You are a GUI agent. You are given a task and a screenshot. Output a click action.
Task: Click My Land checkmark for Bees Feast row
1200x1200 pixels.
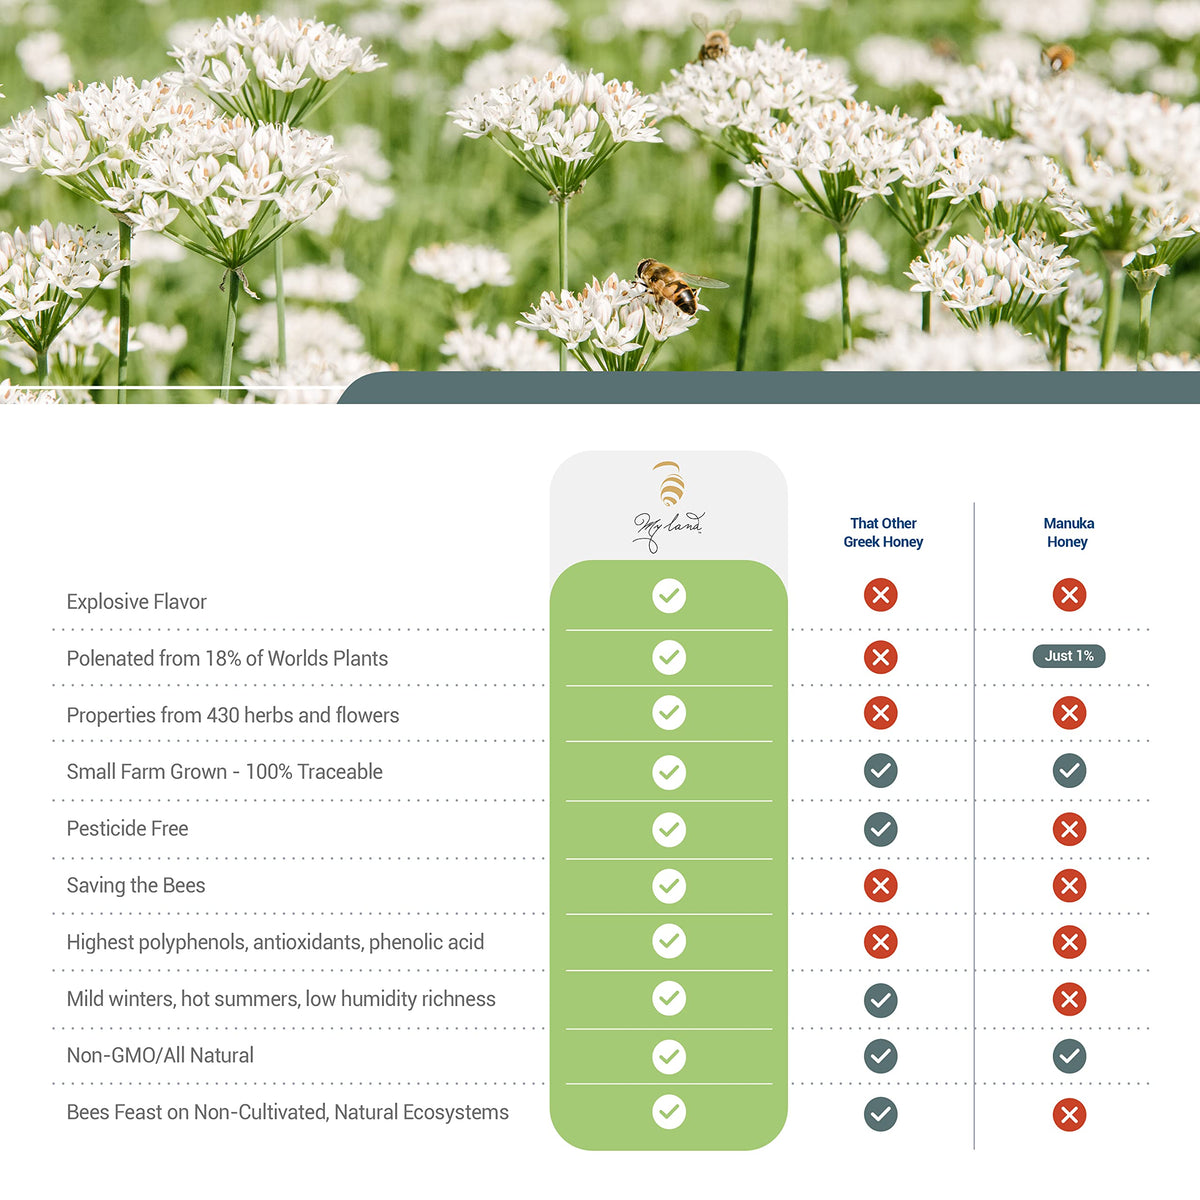tap(669, 1111)
